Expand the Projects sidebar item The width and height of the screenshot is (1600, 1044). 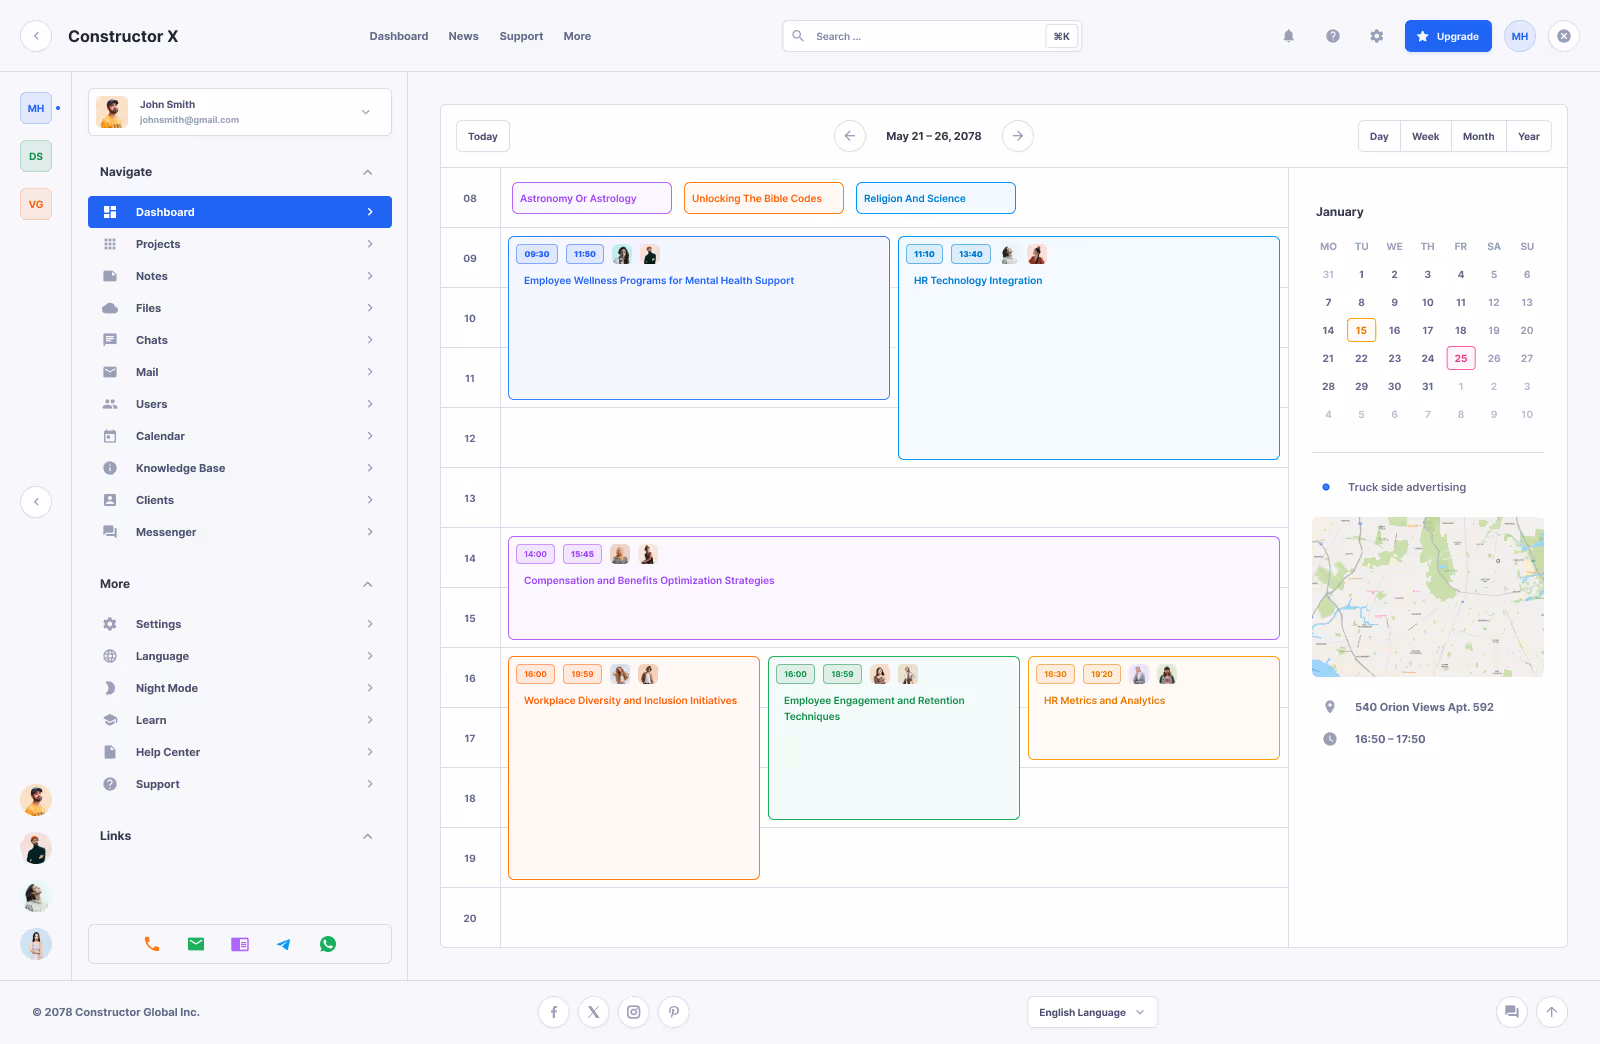tap(240, 244)
